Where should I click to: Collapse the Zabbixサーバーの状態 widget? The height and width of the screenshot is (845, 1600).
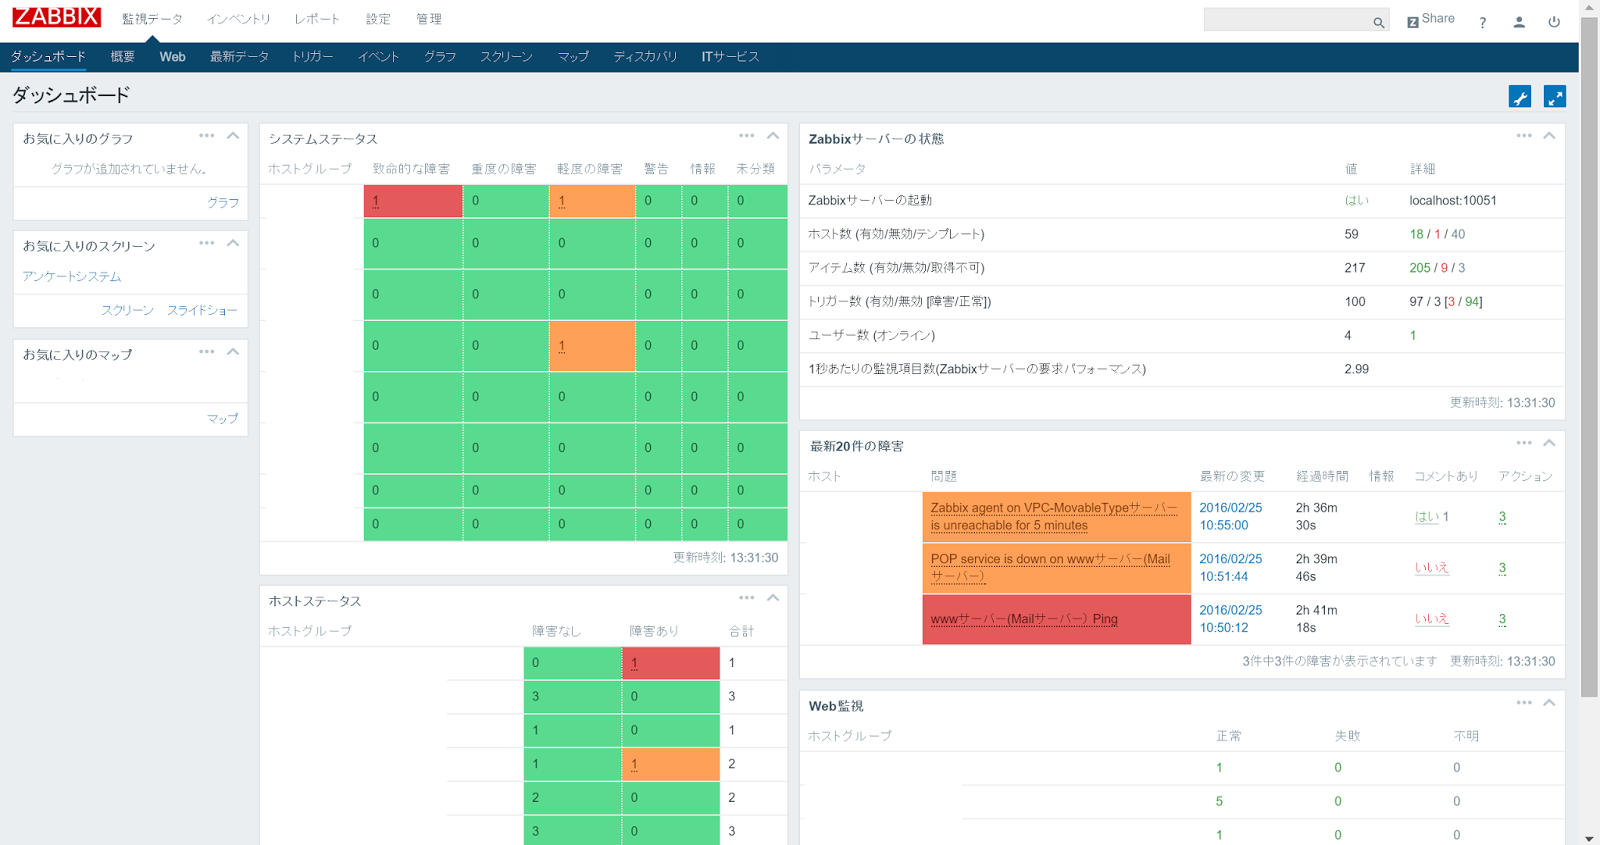1549,136
